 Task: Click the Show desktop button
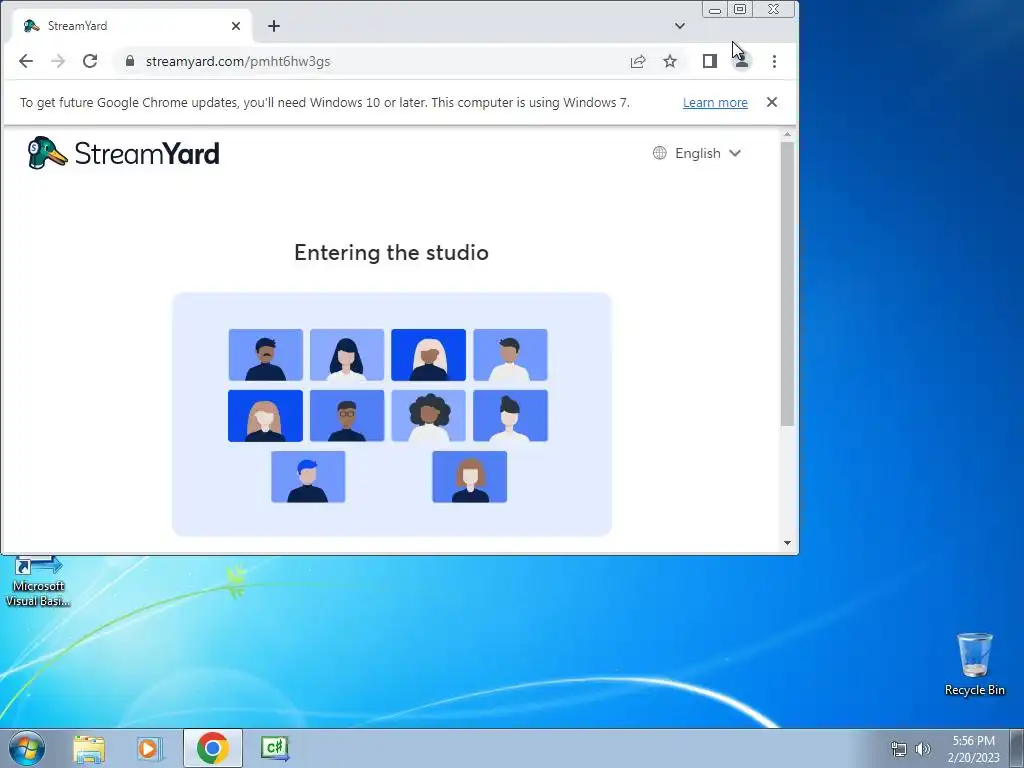1017,748
